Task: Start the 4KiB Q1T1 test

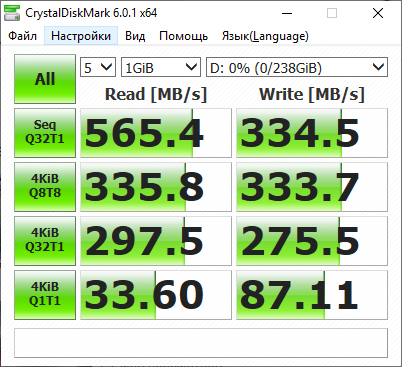Action: 45,295
